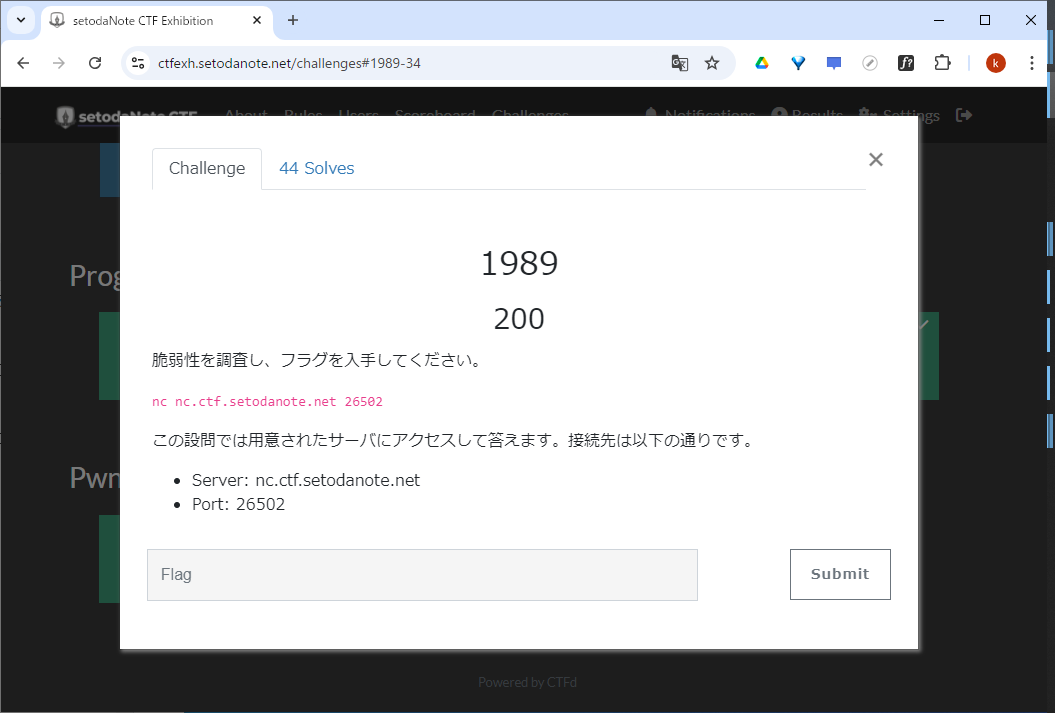
Task: Click the Powered by CTFd footer link
Action: click(528, 682)
